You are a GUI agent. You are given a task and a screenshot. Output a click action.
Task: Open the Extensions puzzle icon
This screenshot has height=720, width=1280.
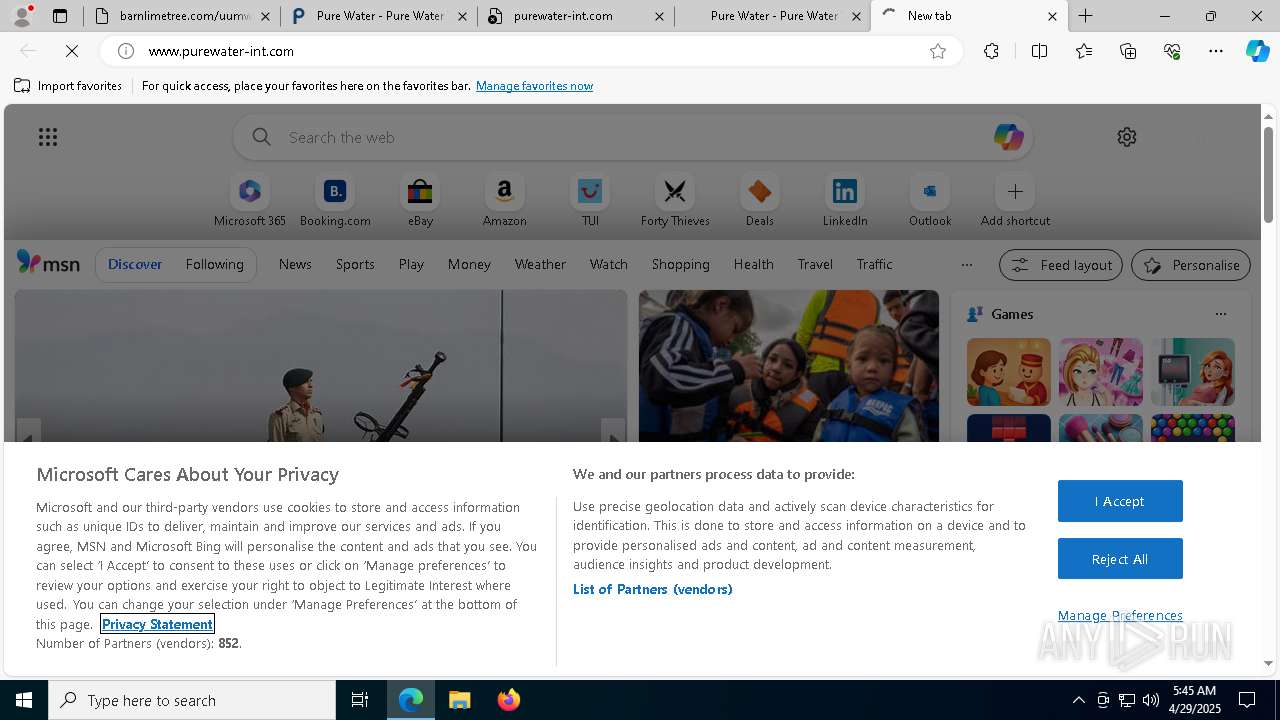991,51
